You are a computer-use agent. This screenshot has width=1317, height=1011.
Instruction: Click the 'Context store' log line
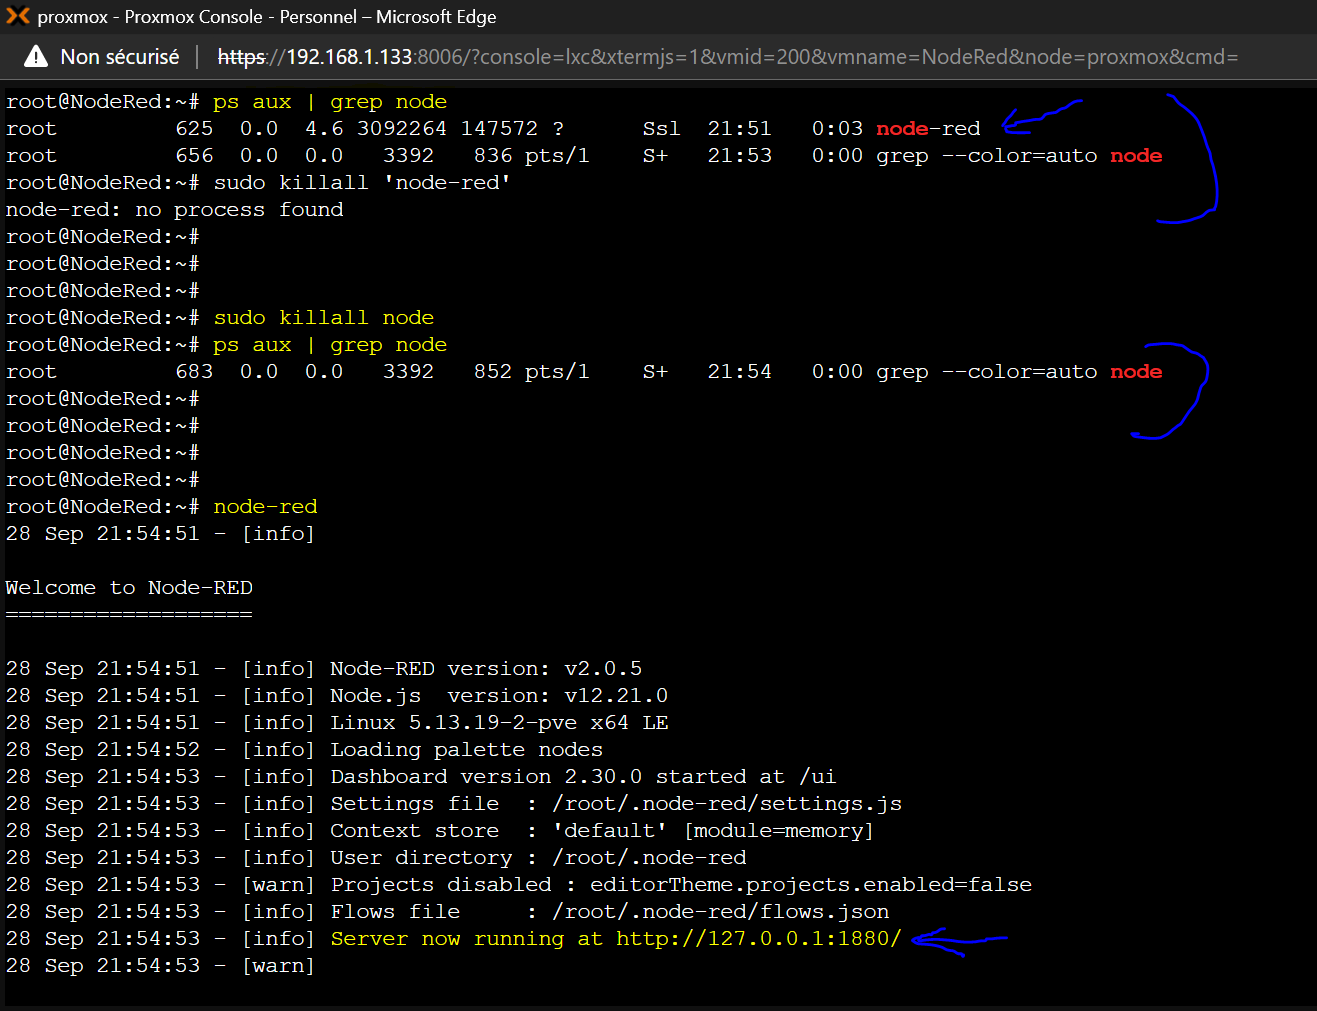(440, 831)
